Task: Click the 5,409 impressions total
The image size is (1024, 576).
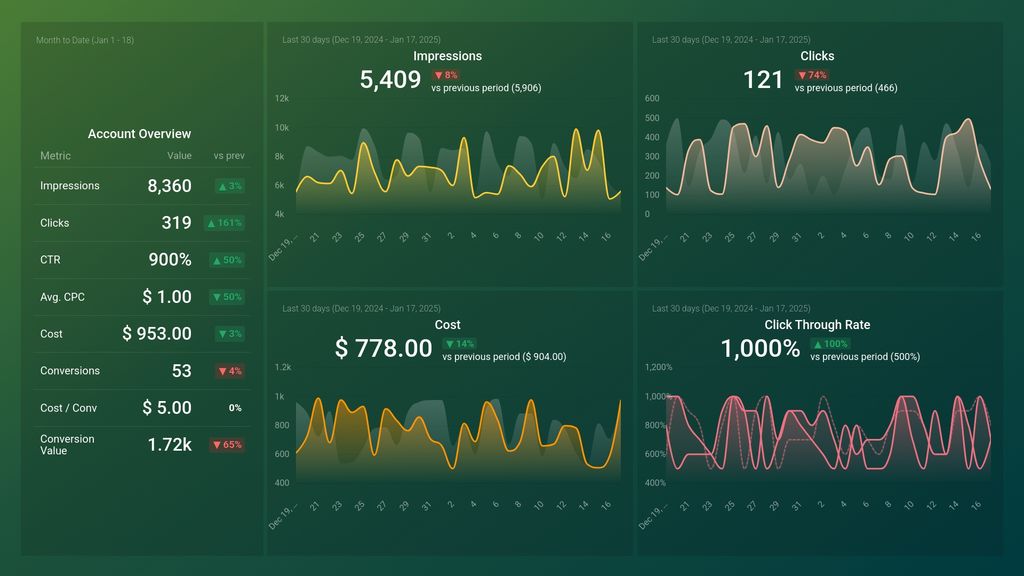Action: point(390,80)
